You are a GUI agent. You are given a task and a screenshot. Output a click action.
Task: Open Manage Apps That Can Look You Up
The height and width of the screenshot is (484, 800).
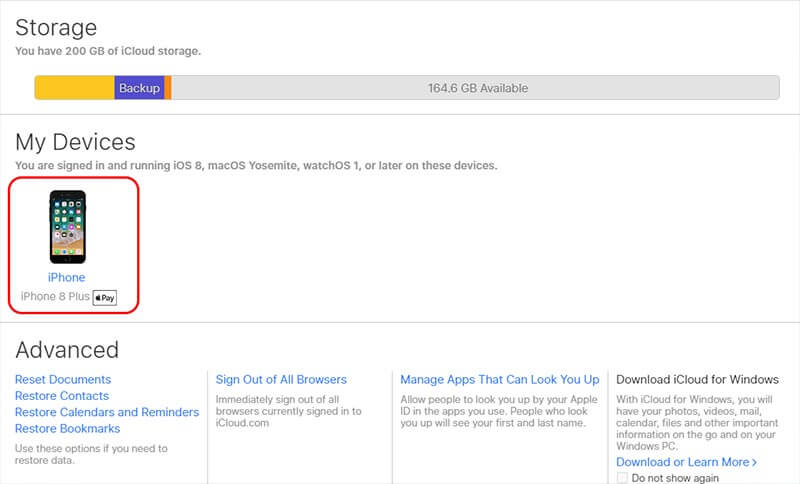tap(499, 379)
